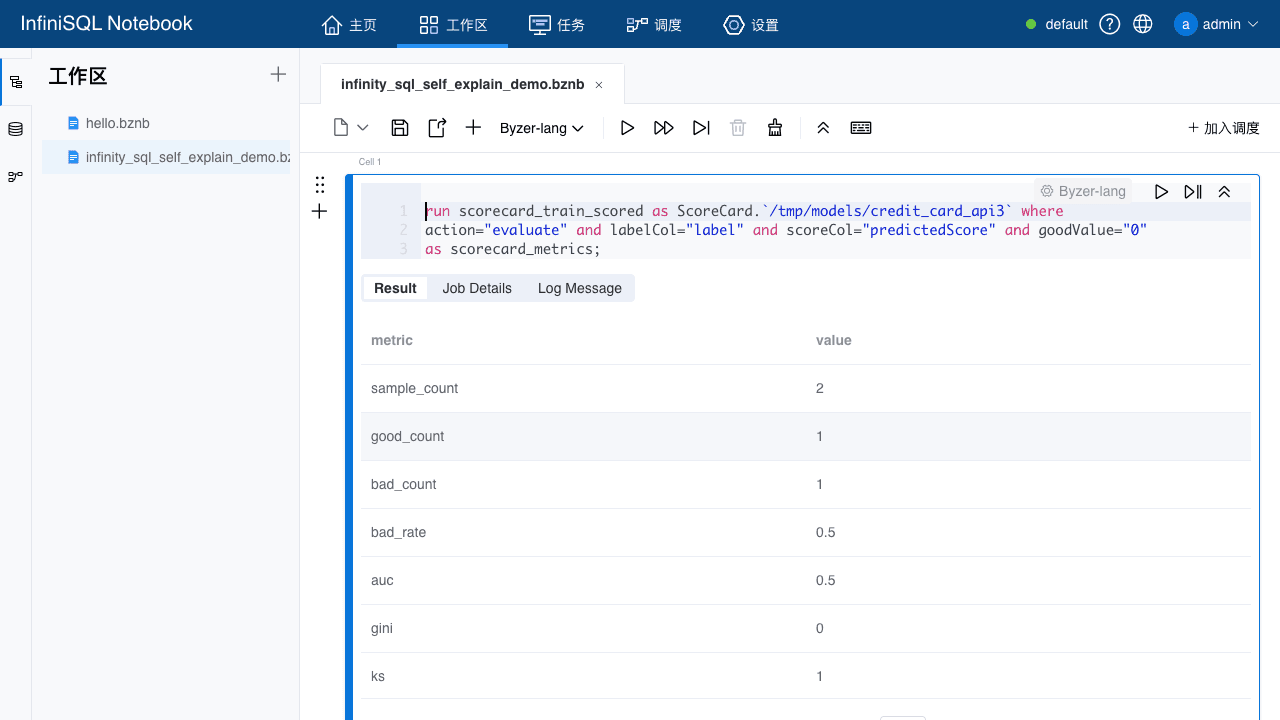
Task: Select the ks metric cell
Action: [x=378, y=676]
